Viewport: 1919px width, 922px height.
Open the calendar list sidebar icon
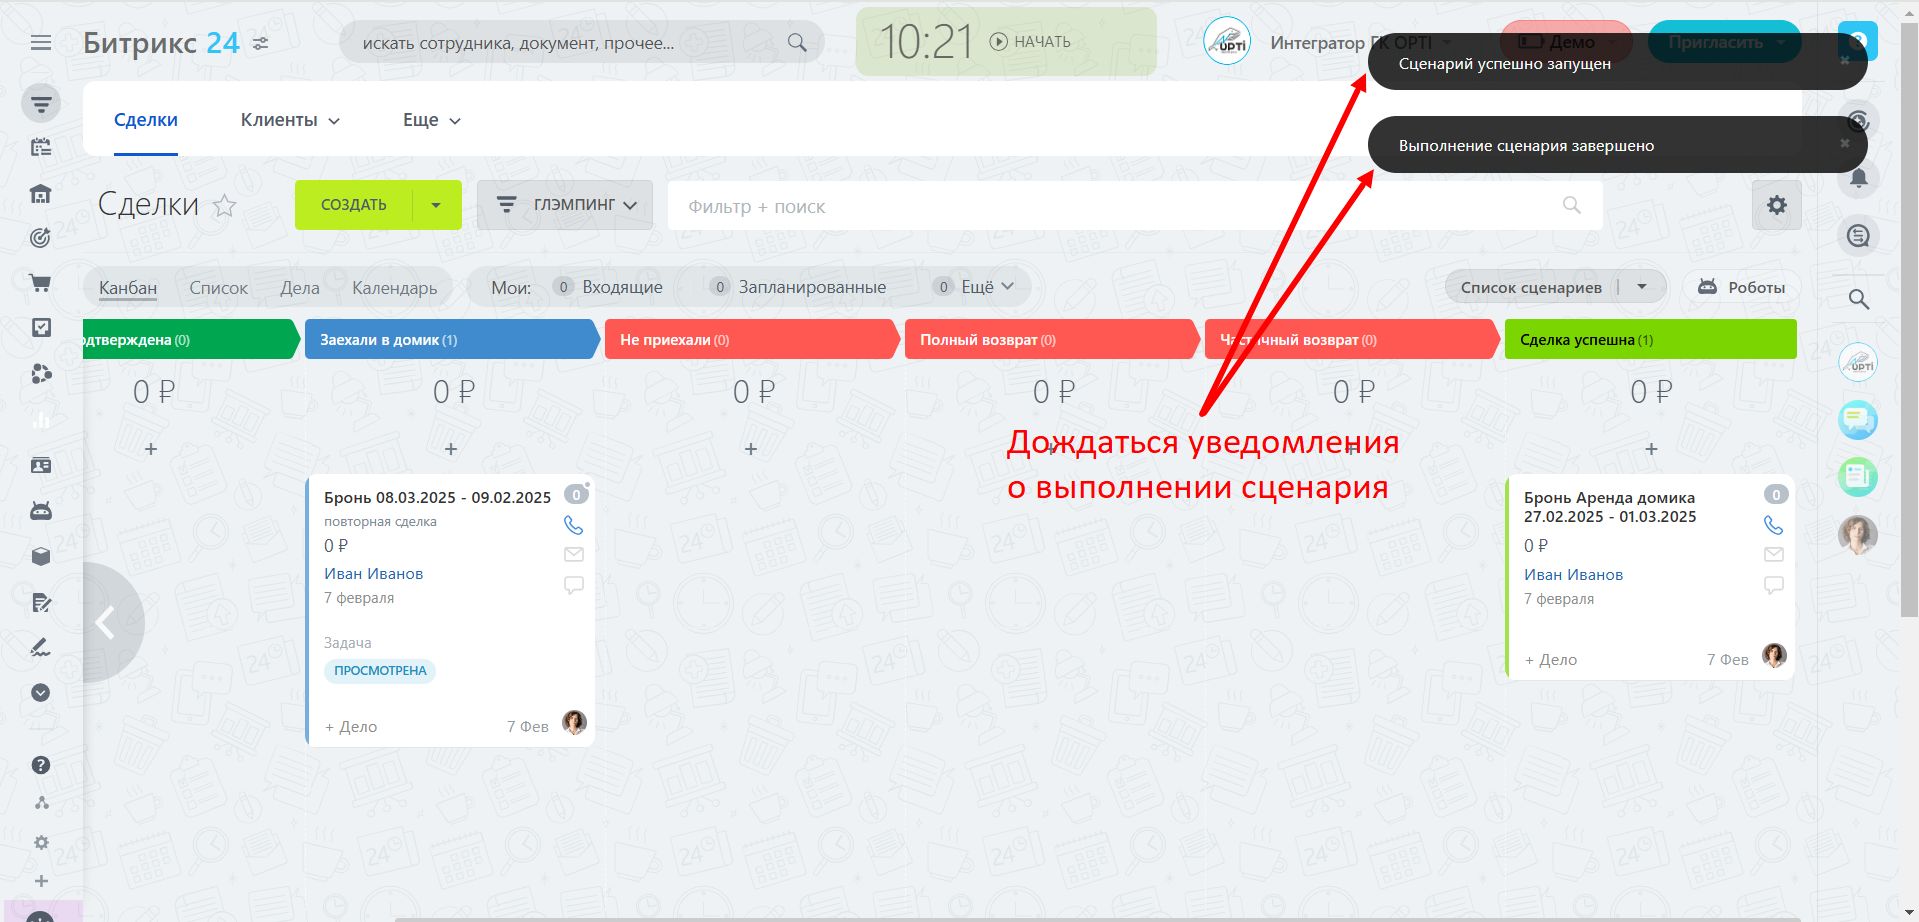click(x=41, y=148)
